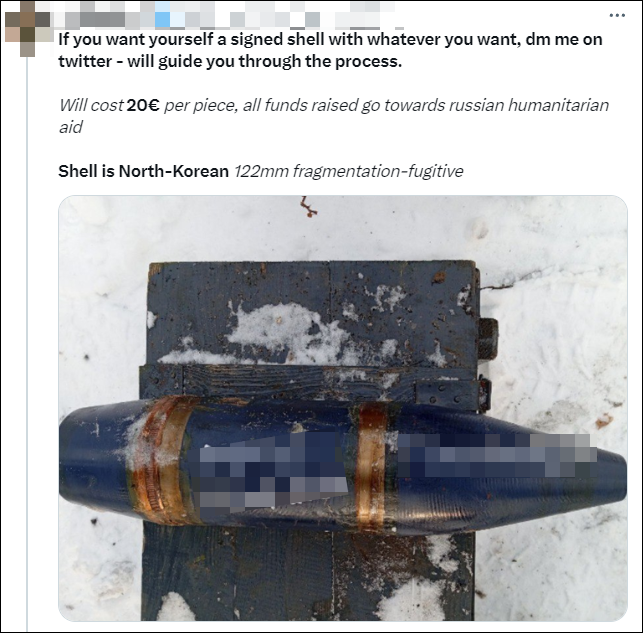Click the 'will guide you through the process' line

coord(264,61)
